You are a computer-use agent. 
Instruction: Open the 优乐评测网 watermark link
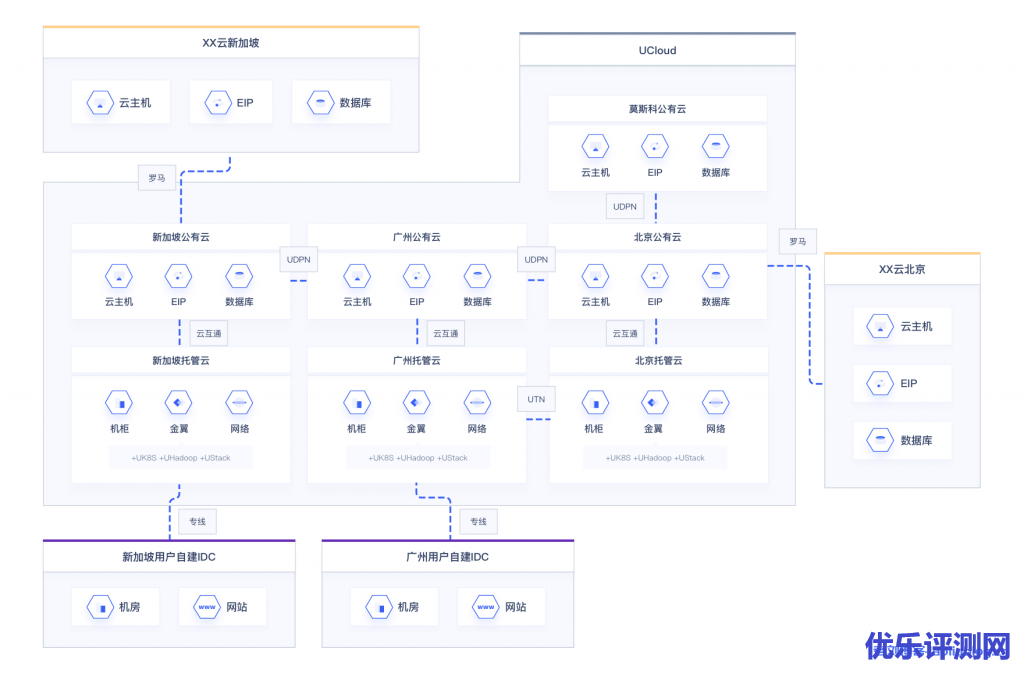coord(938,647)
